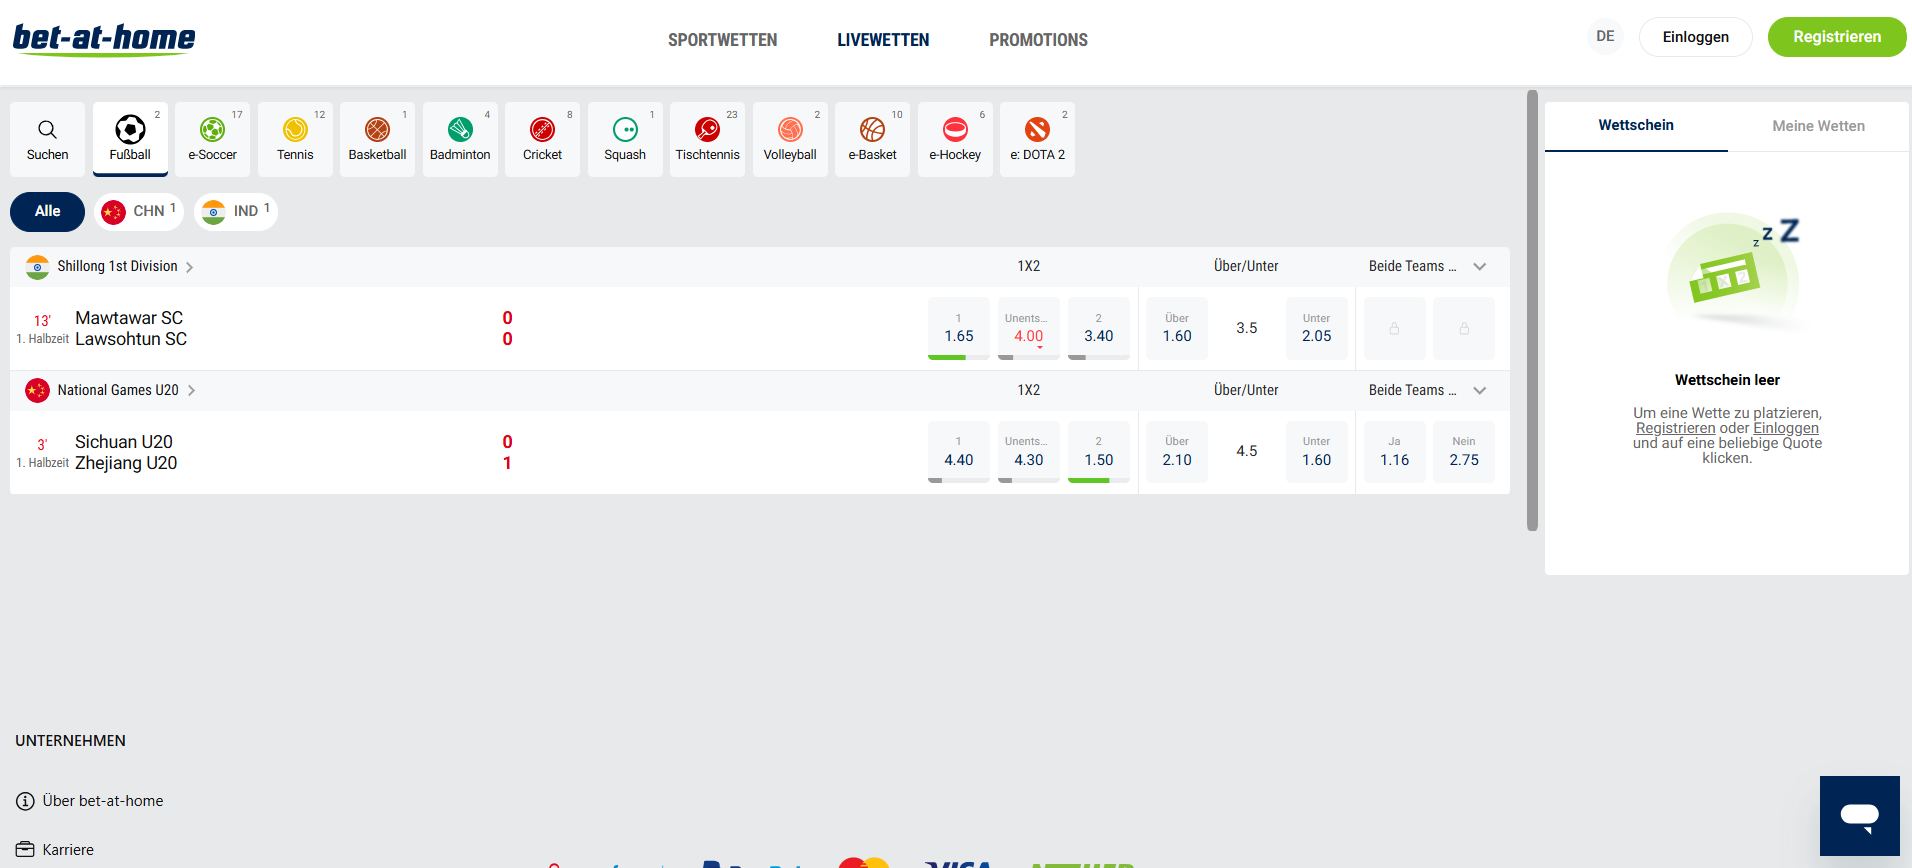Open the SPORTWETTEN menu

(x=722, y=40)
